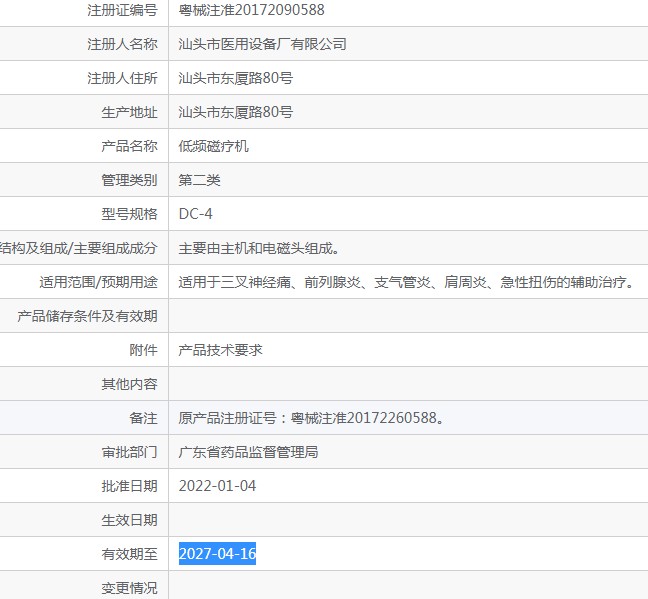Click the intended-use text starting 适用于三叉神经痛
The height and width of the screenshot is (599, 648).
[407, 282]
